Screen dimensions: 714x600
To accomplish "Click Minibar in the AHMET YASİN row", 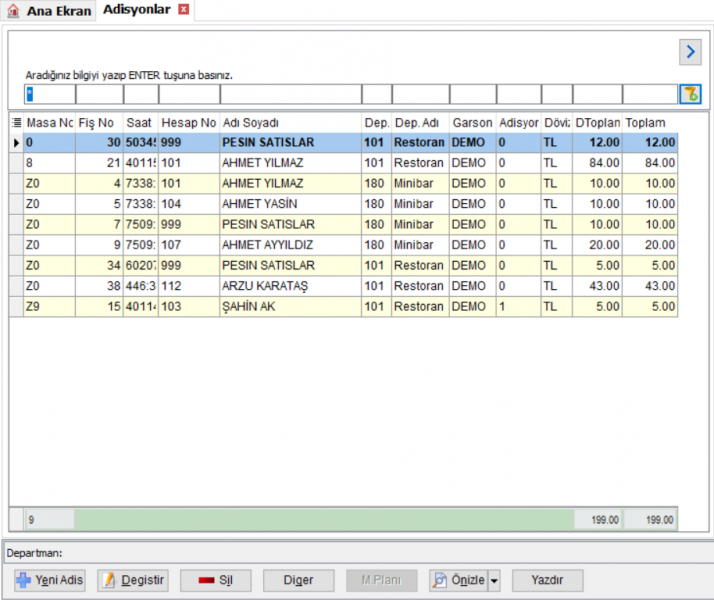I will click(x=420, y=204).
